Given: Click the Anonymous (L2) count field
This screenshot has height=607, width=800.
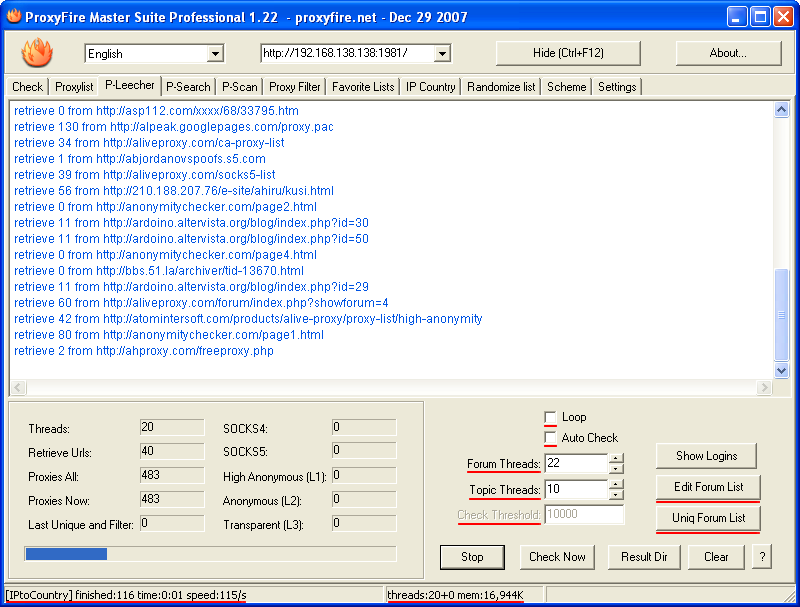Looking at the screenshot, I should (364, 499).
